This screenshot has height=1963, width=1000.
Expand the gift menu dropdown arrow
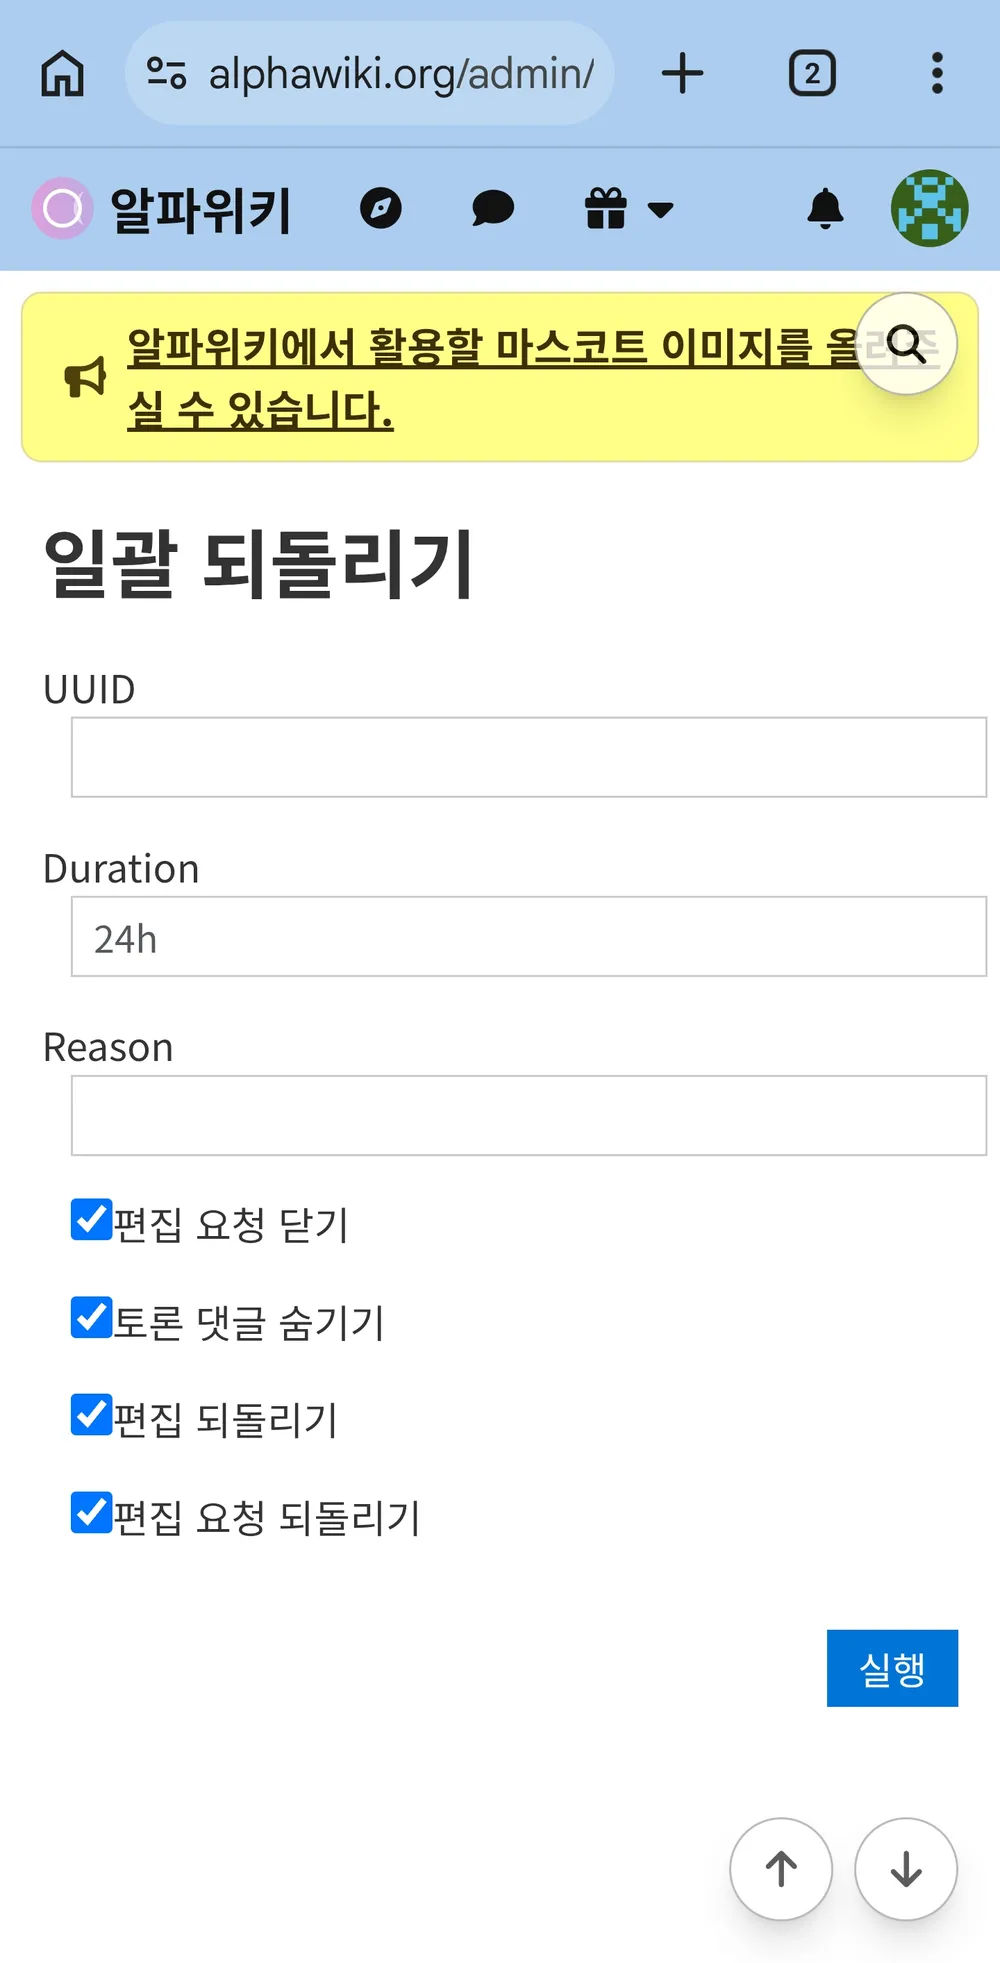[x=661, y=211]
